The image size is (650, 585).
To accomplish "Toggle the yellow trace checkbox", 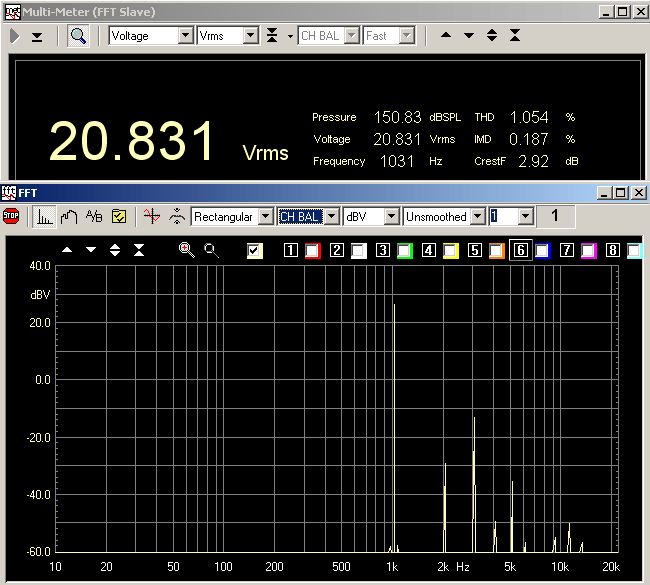I will tap(254, 250).
